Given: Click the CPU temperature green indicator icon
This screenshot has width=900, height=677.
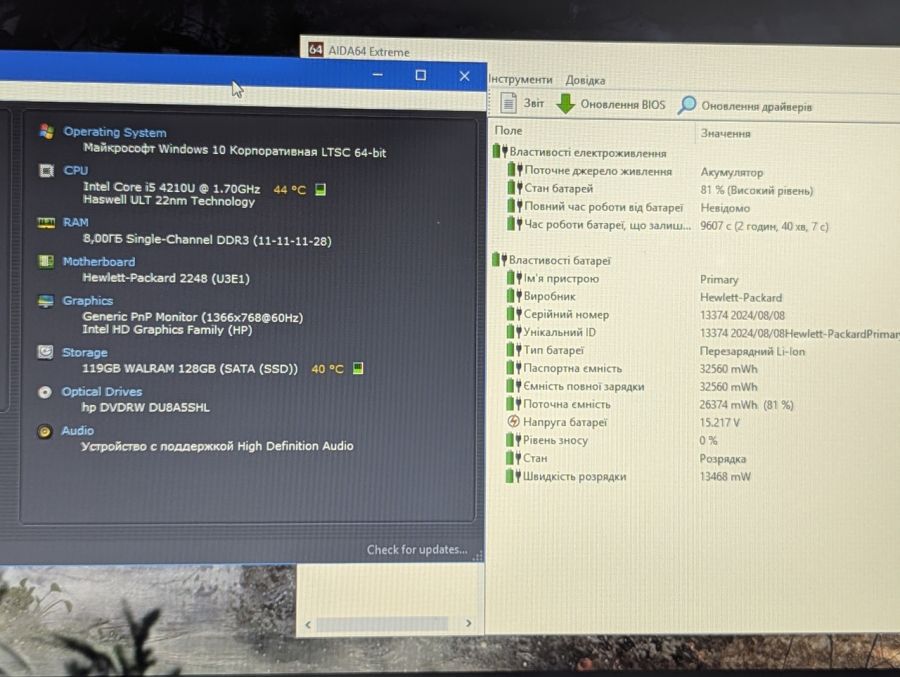Looking at the screenshot, I should pos(321,189).
